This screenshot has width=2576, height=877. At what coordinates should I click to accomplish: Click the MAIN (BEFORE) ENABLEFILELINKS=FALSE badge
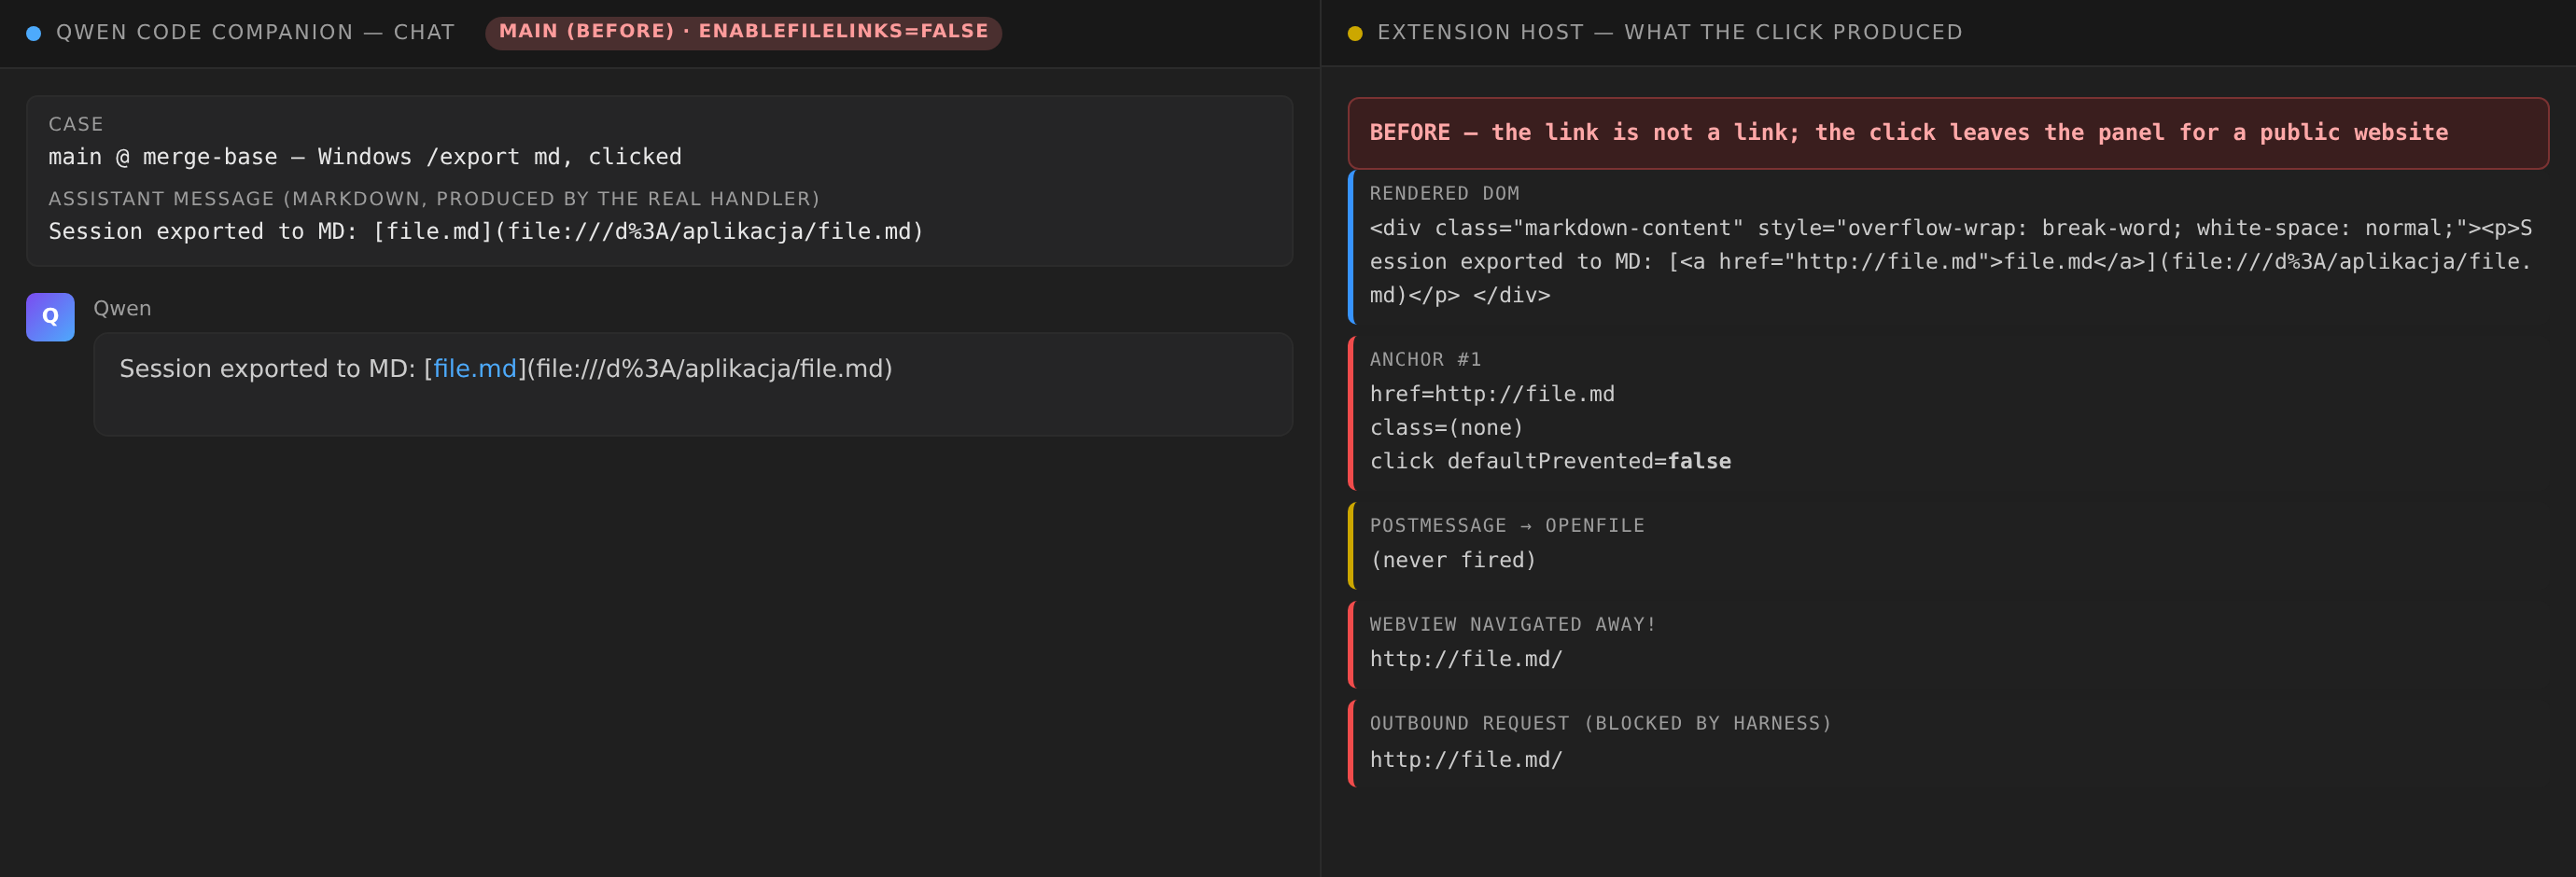click(743, 32)
